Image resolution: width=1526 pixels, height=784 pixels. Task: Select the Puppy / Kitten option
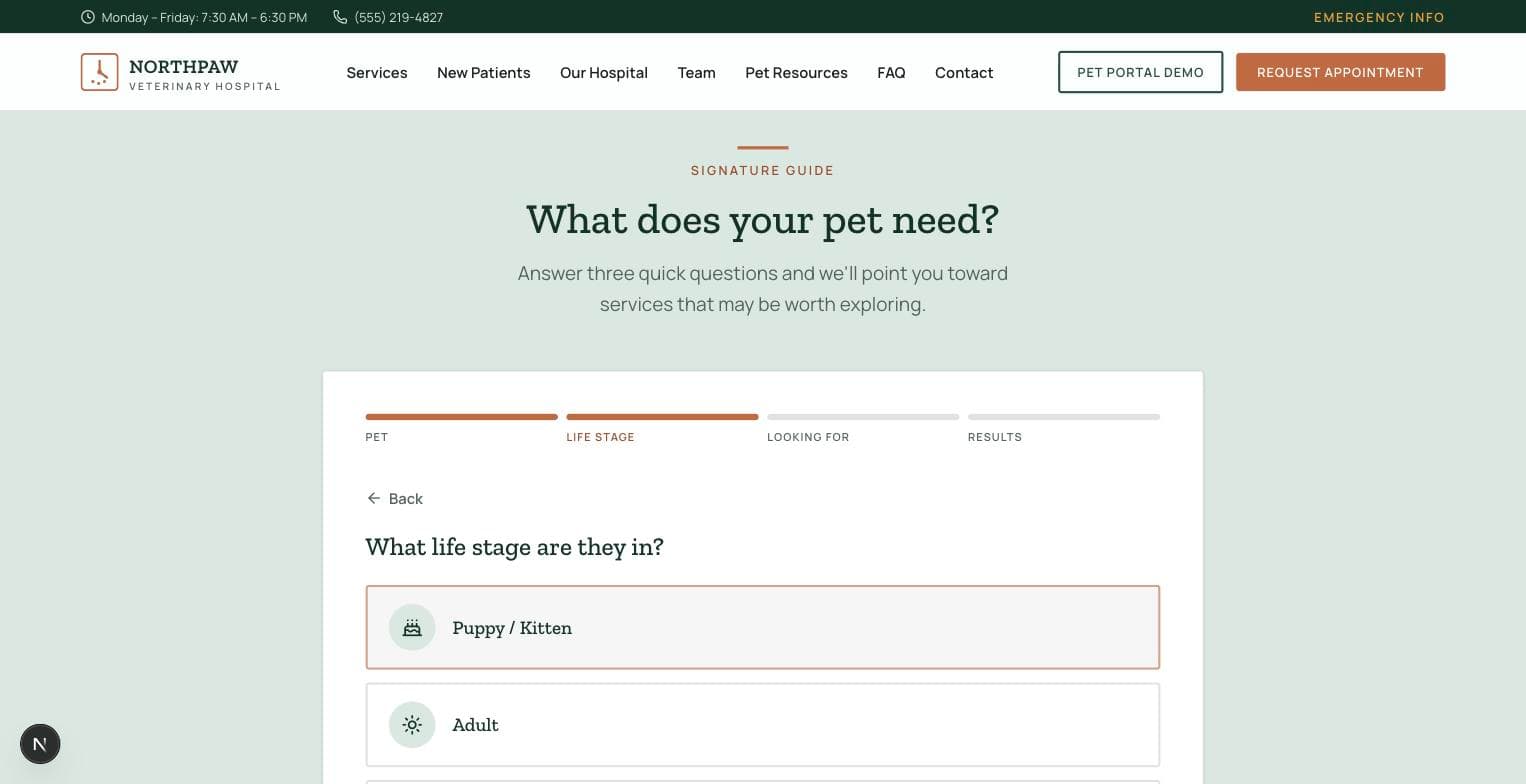[x=763, y=627]
